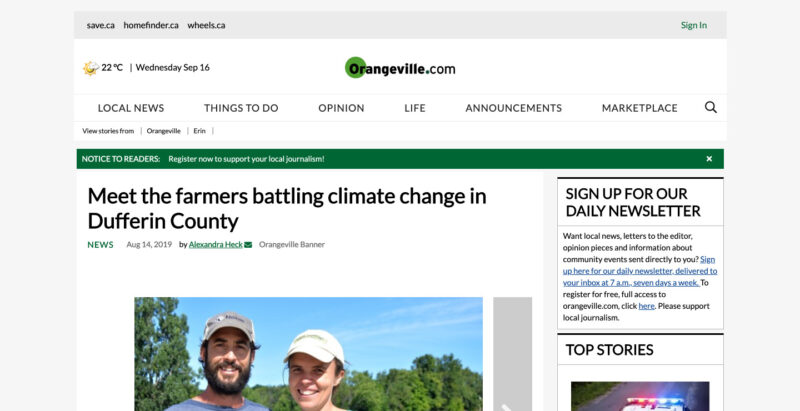Click the farmers article photo
This screenshot has width=800, height=411.
pos(308,355)
